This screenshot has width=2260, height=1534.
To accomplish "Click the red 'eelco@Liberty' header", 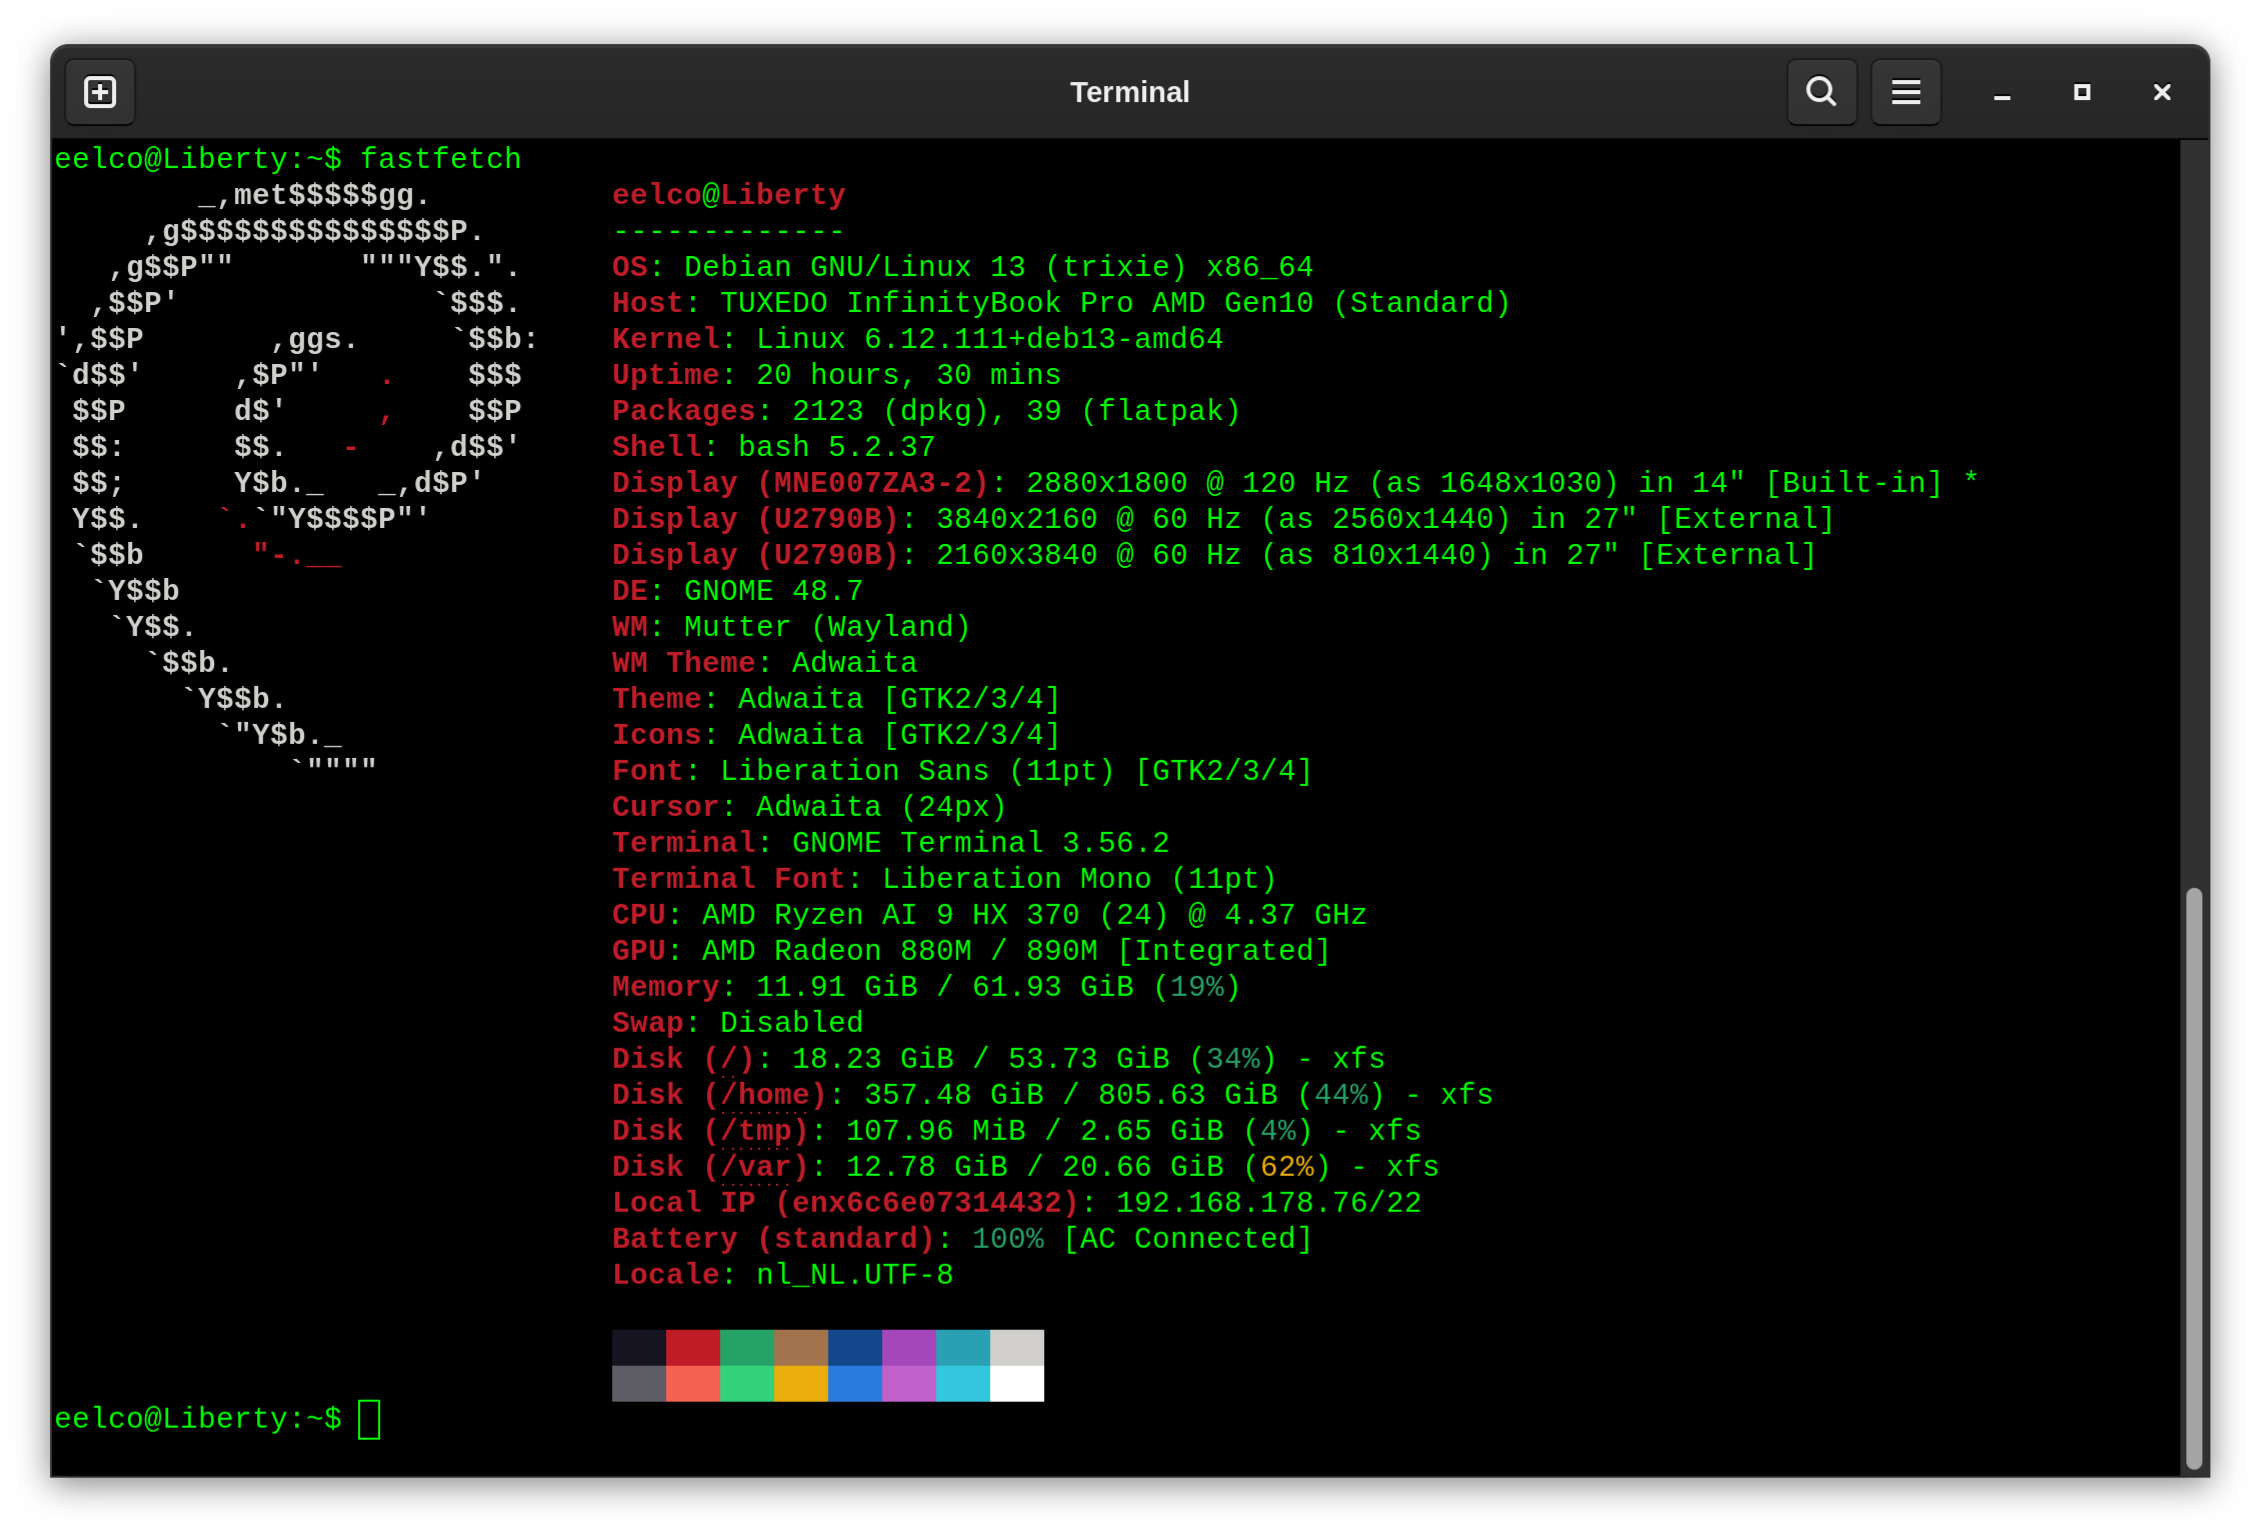I will pyautogui.click(x=729, y=195).
